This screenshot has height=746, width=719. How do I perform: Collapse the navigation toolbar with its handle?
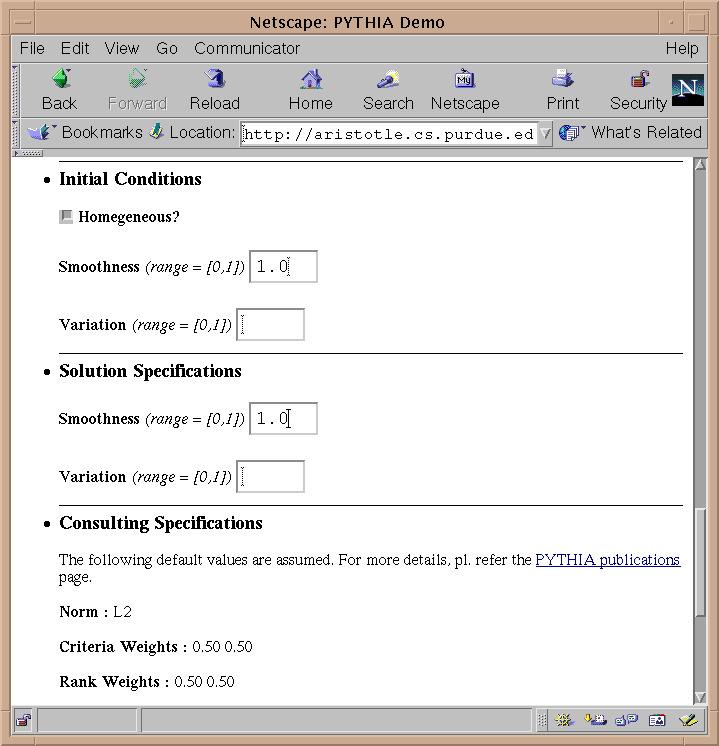click(16, 90)
